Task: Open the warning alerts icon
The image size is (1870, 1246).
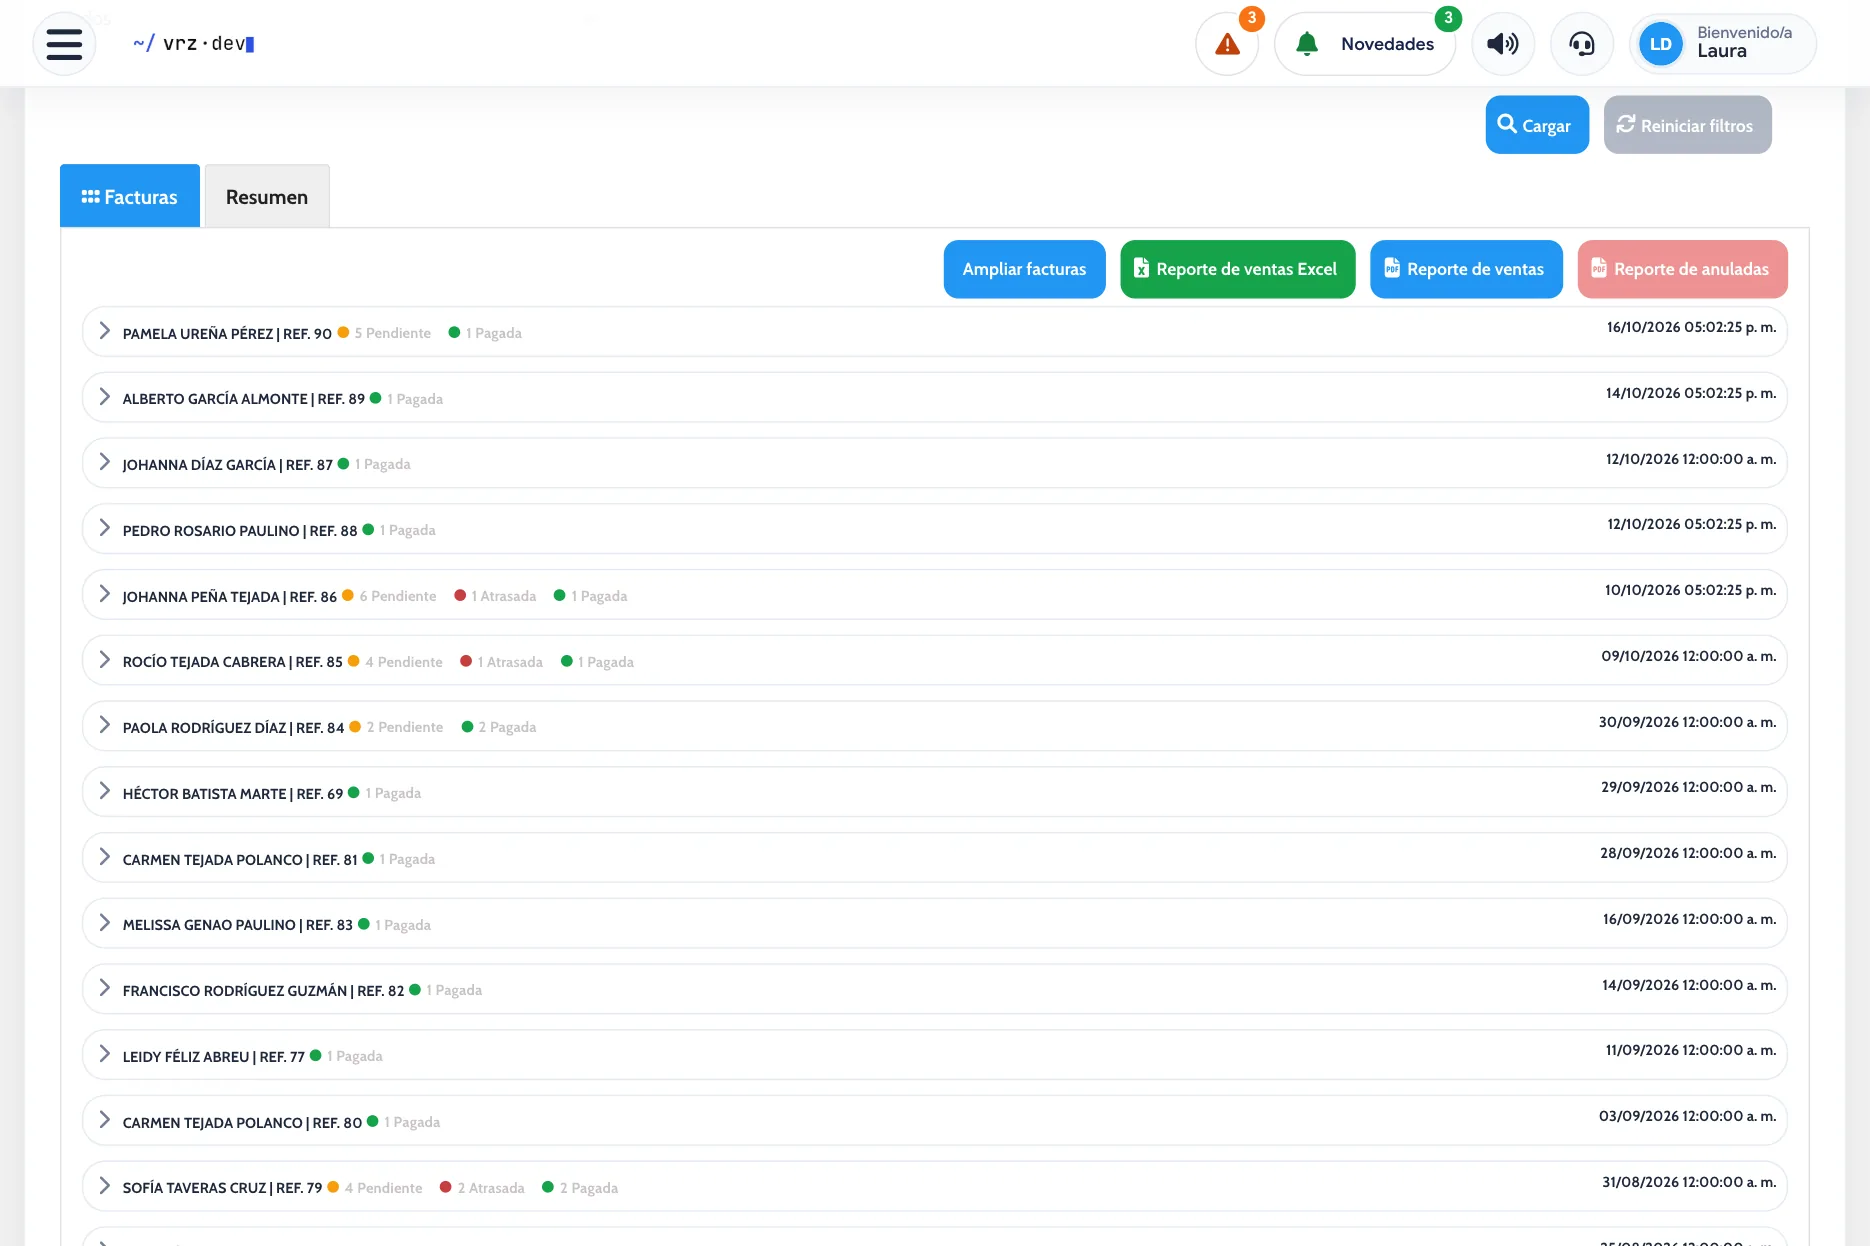Action: [1227, 44]
